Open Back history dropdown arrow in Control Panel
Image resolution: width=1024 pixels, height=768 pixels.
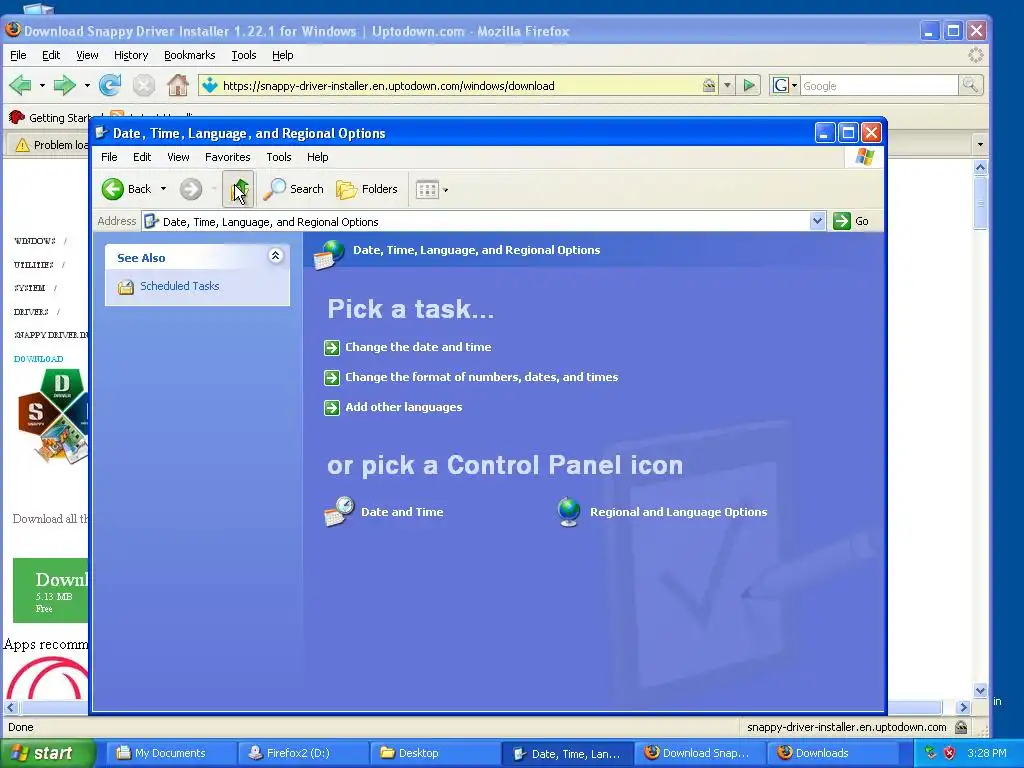pyautogui.click(x=163, y=189)
